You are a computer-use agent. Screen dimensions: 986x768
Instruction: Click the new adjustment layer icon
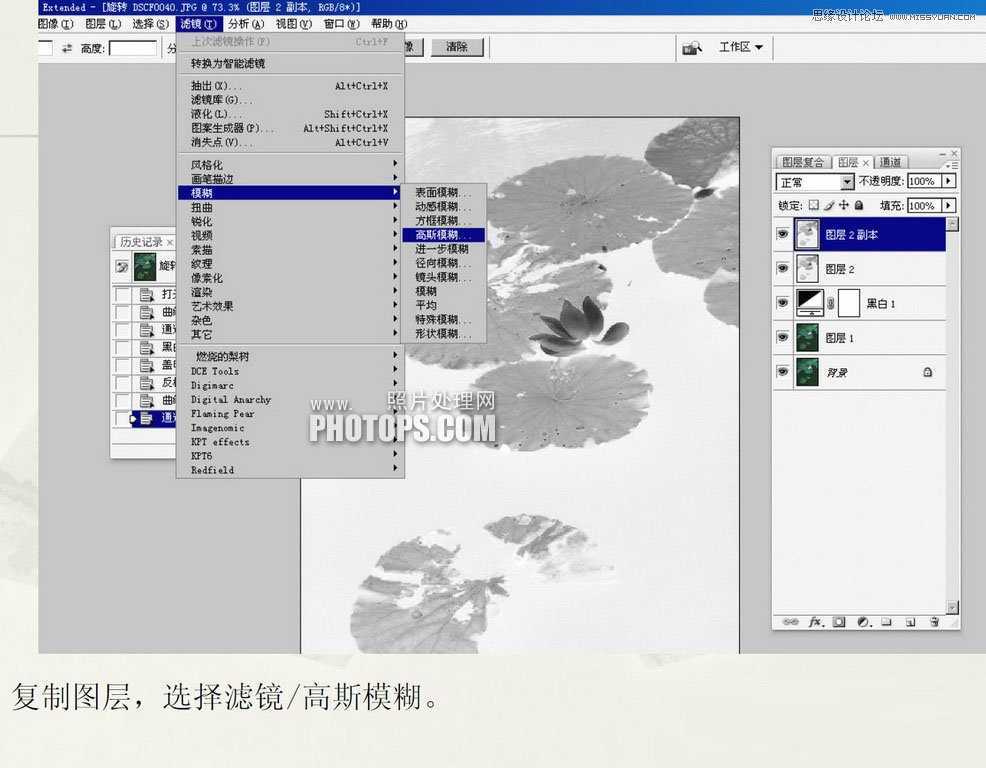click(862, 622)
